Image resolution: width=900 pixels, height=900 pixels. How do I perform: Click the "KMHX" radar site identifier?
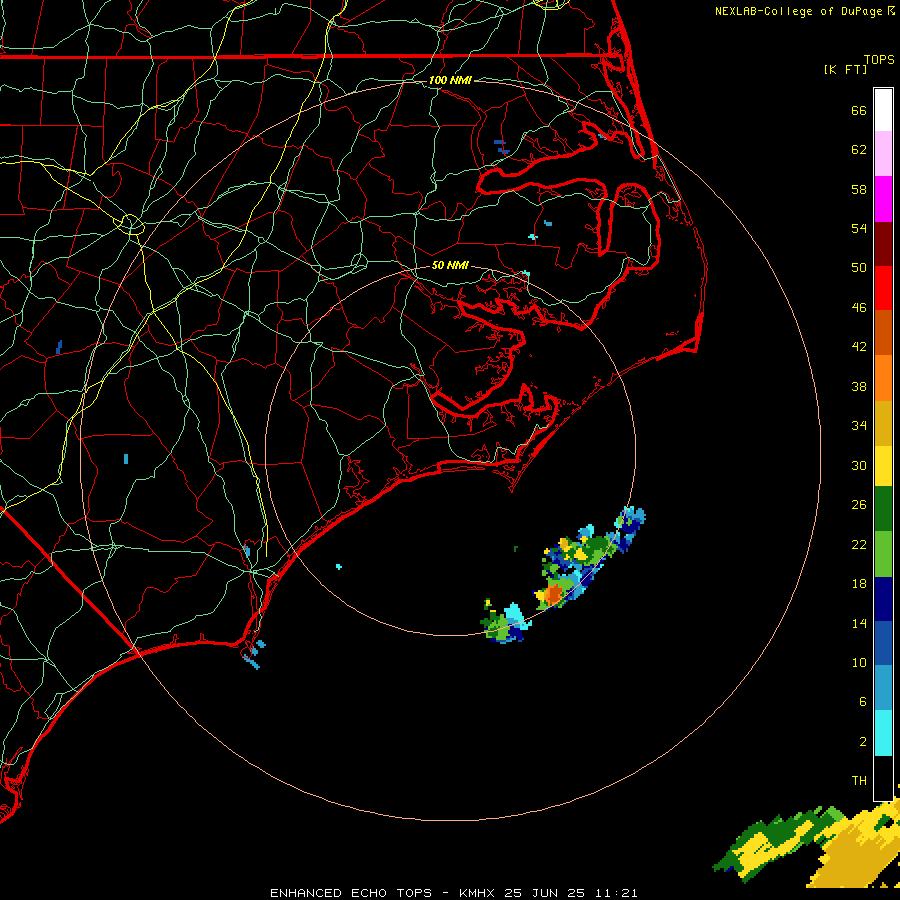point(476,893)
